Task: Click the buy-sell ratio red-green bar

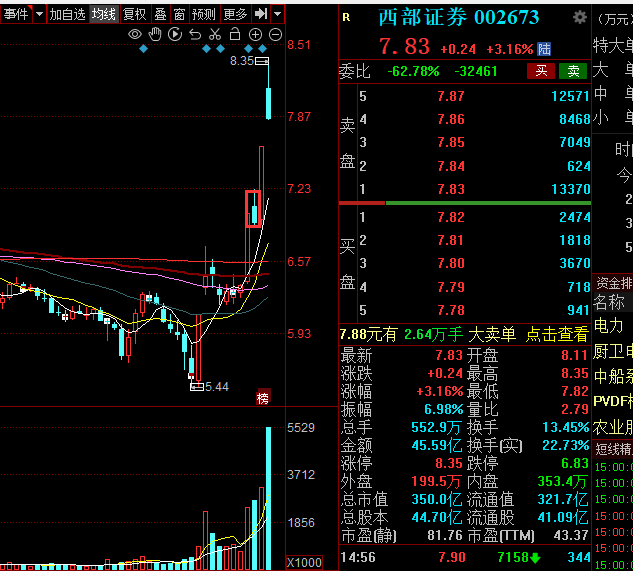Action: tap(465, 203)
